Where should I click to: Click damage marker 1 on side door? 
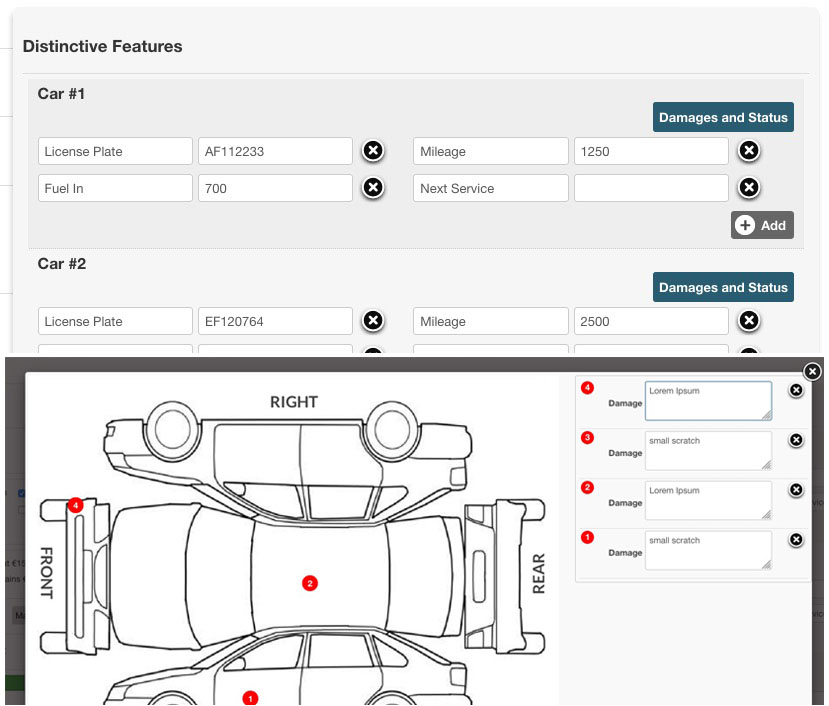pos(251,698)
